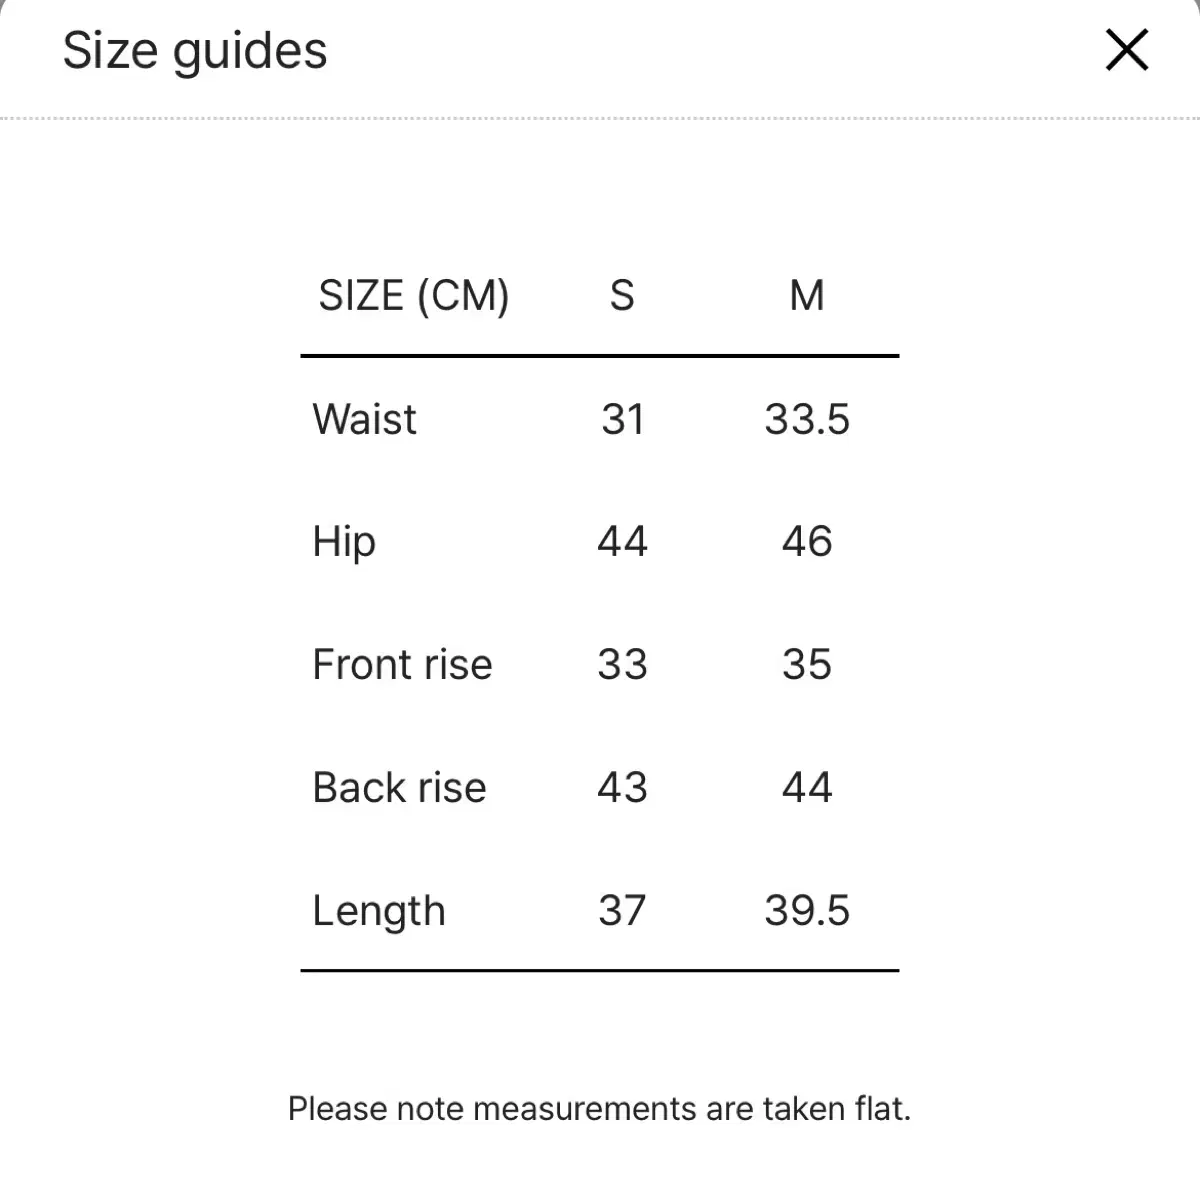1200x1200 pixels.
Task: Select Length value 39.5 for size M
Action: (x=807, y=911)
